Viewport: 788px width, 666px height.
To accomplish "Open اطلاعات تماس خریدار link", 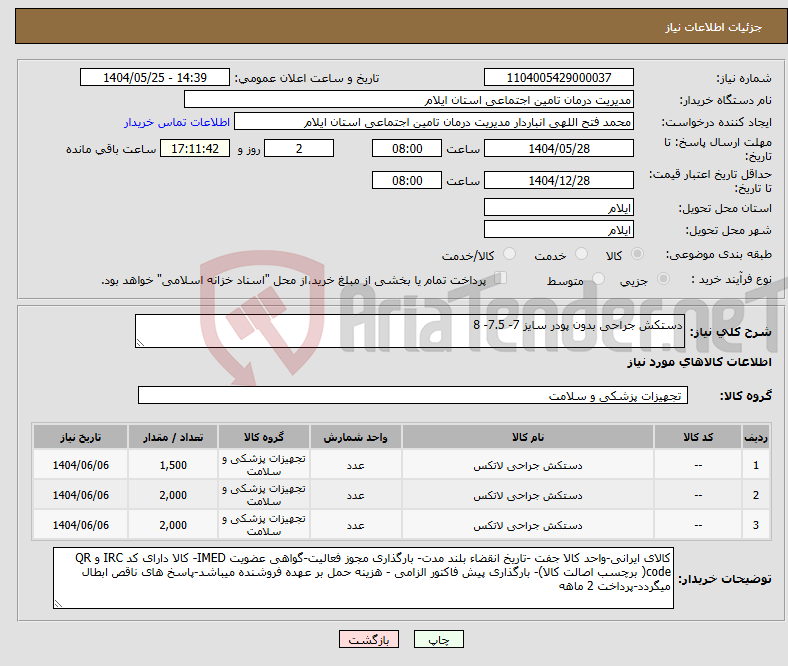I will click(177, 122).
